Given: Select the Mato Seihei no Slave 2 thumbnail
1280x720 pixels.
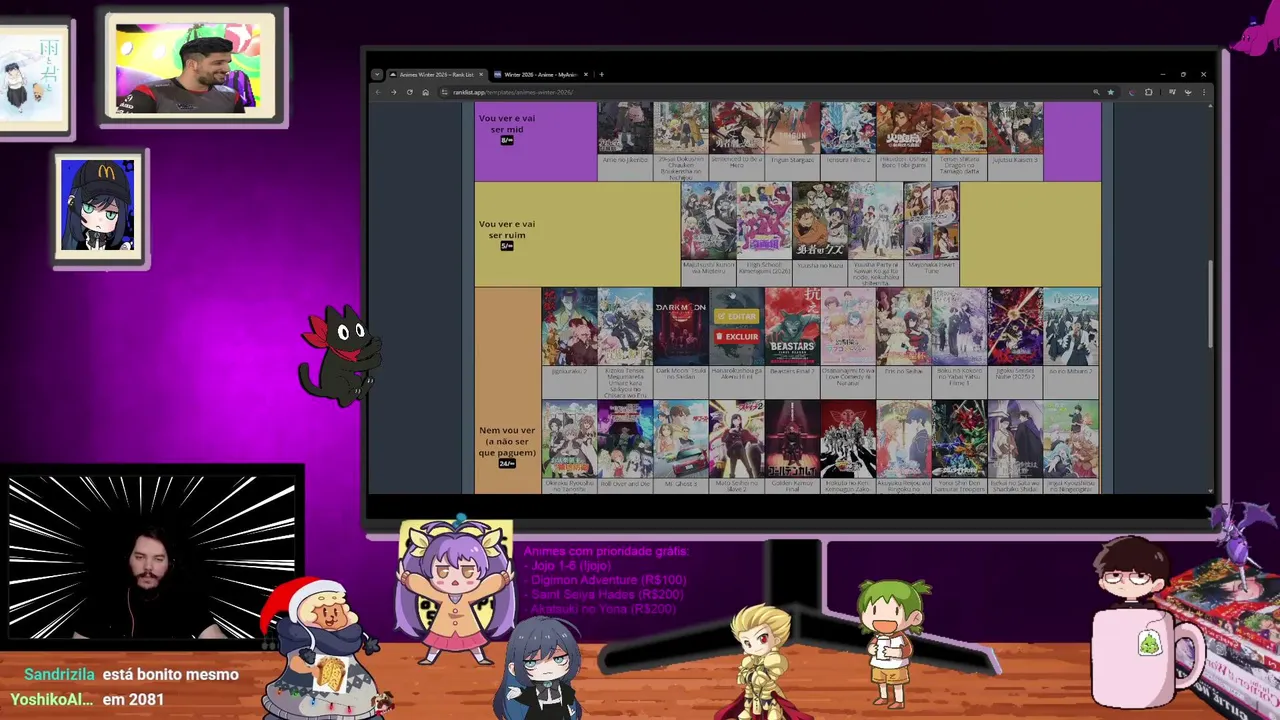Looking at the screenshot, I should tap(736, 439).
